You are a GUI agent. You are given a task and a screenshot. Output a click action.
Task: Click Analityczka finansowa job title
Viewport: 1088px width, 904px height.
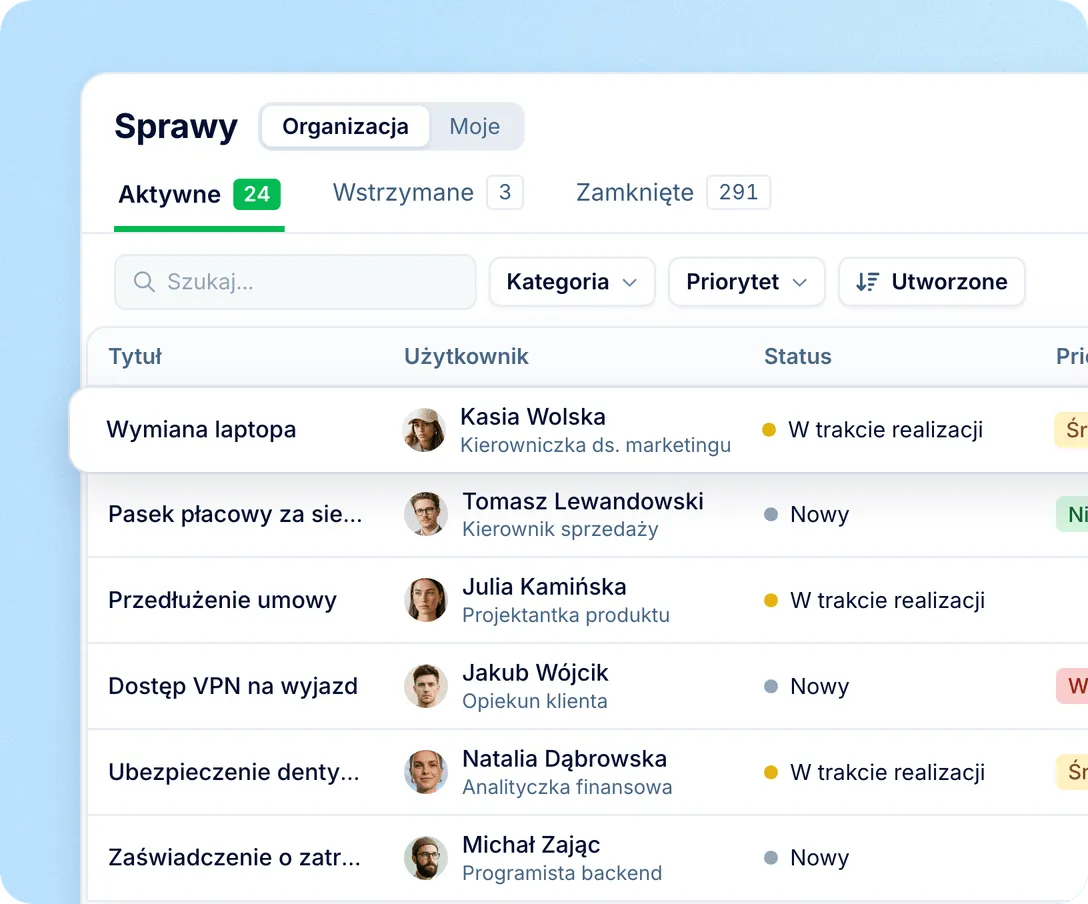coord(568,787)
